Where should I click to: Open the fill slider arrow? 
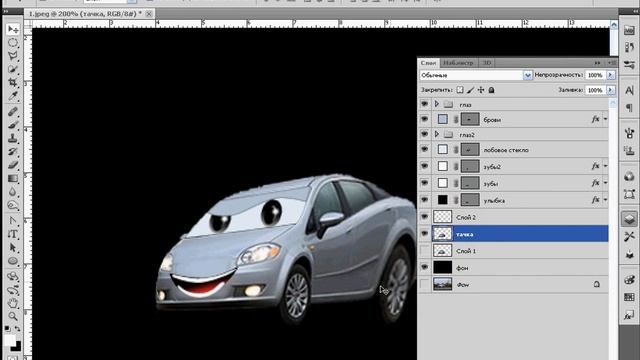click(611, 90)
